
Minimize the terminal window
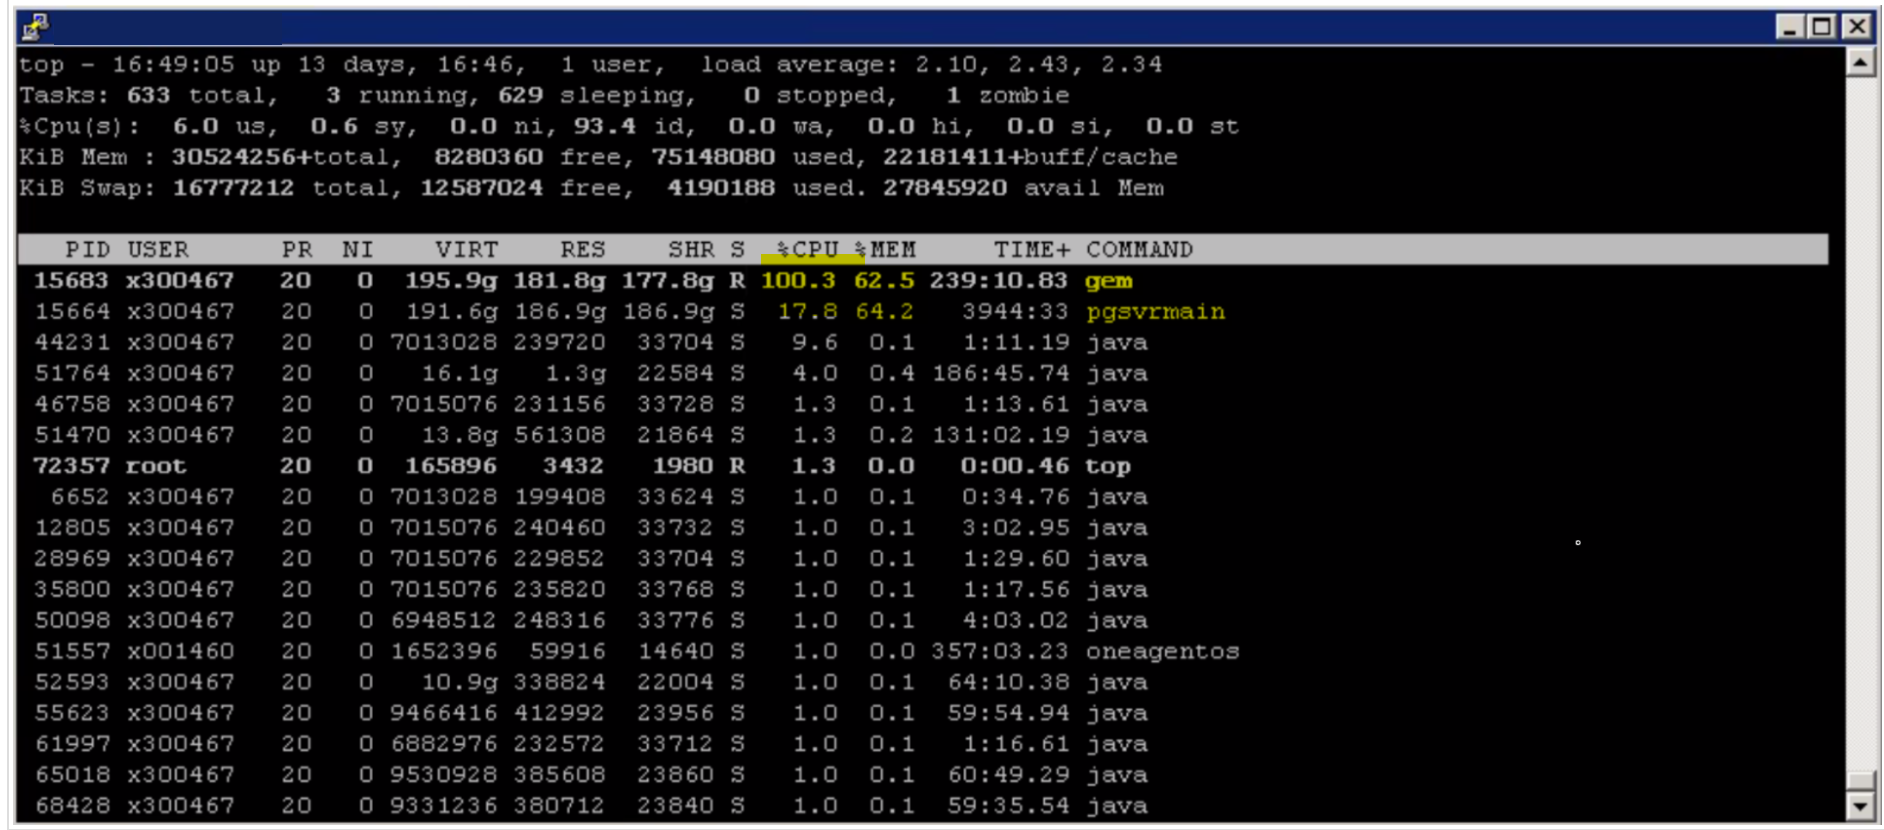tap(1789, 27)
